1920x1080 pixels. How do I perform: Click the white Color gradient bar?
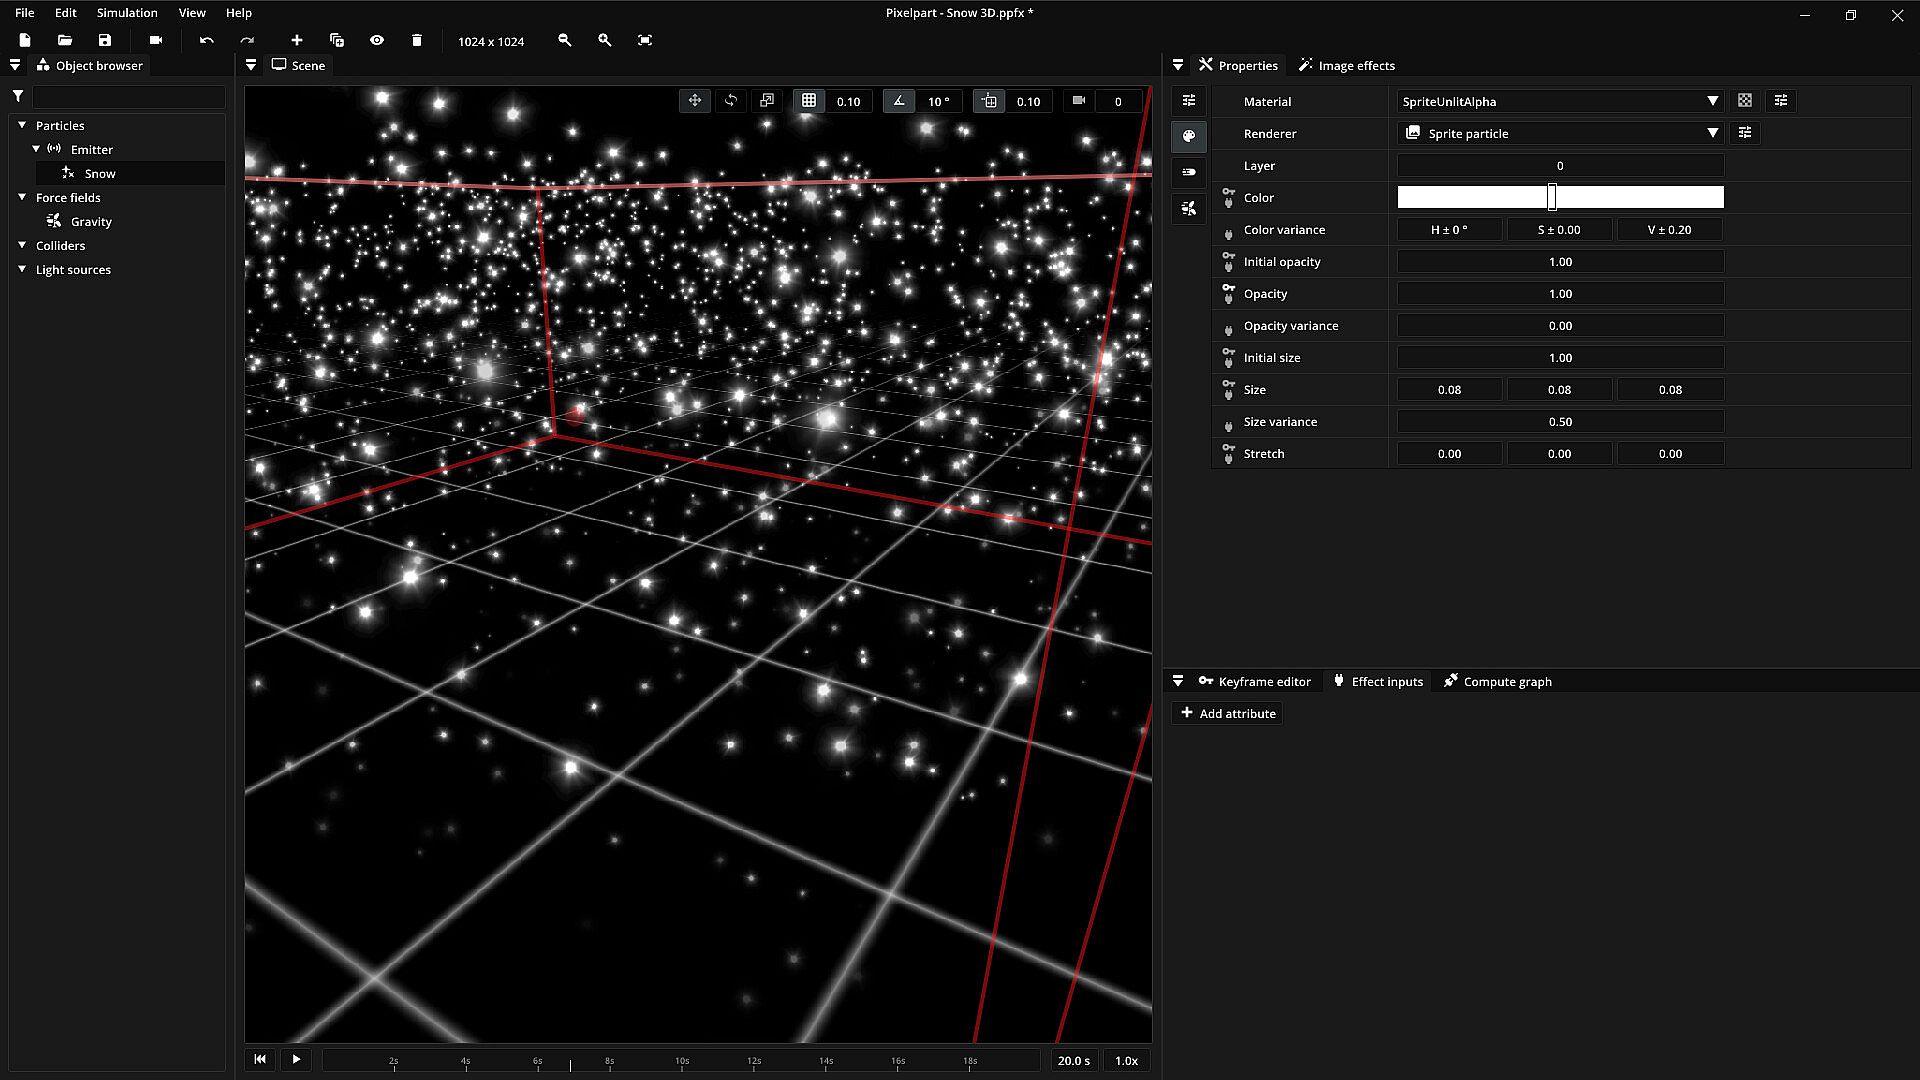(x=1470, y=198)
